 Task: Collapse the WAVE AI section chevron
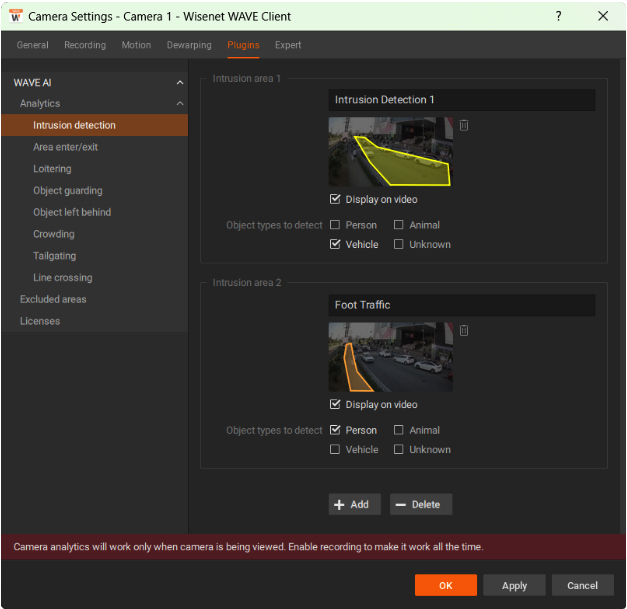pos(180,83)
